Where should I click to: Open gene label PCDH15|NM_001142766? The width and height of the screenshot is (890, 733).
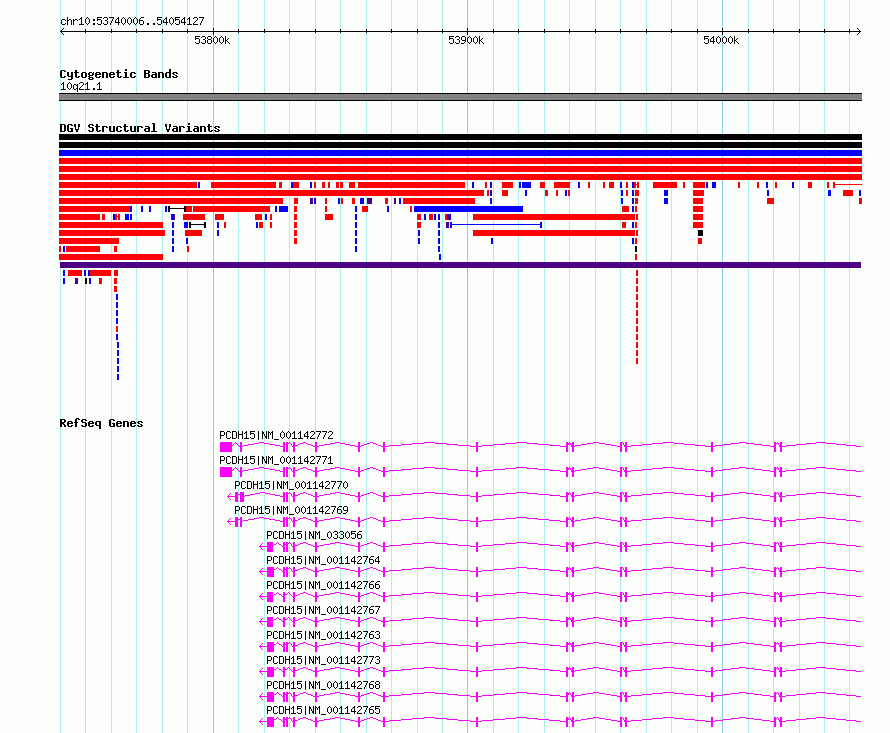click(x=323, y=585)
